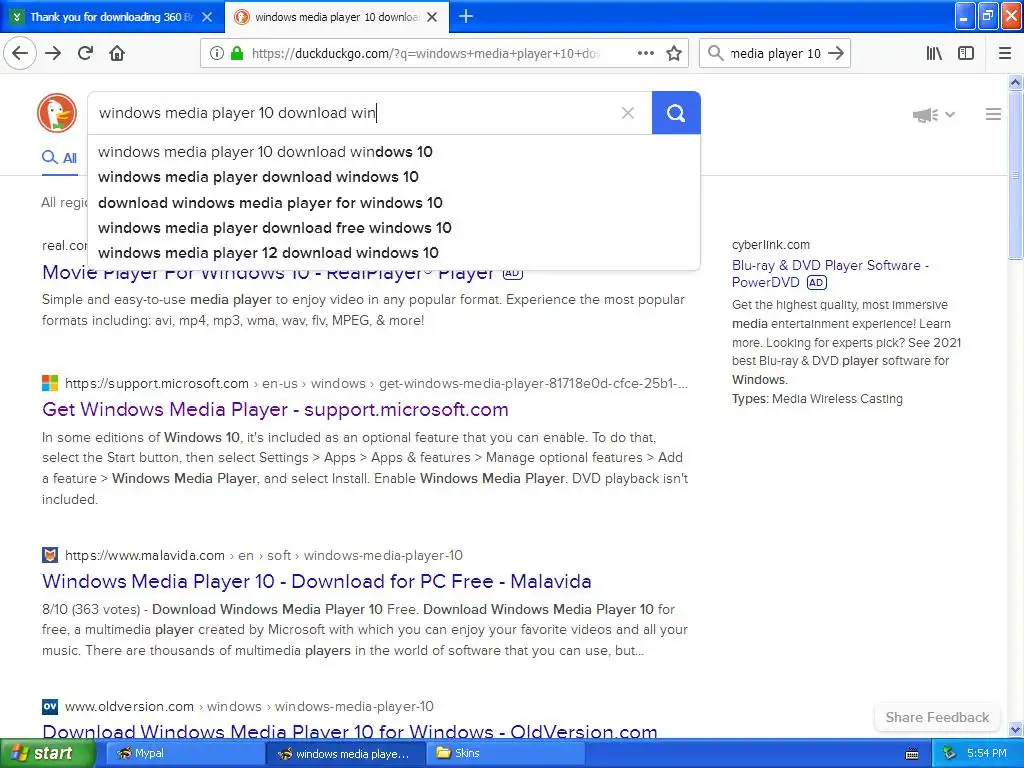Image resolution: width=1024 pixels, height=768 pixels.
Task: Choose suggestion 'download windows media player for windows 10'
Action: coord(270,202)
